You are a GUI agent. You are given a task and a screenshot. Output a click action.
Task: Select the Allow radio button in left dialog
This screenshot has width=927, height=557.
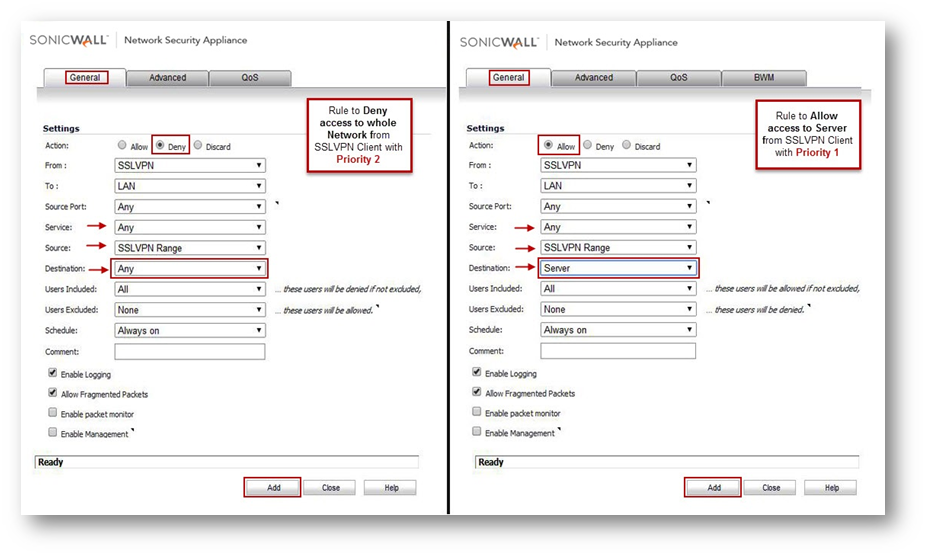[x=123, y=145]
